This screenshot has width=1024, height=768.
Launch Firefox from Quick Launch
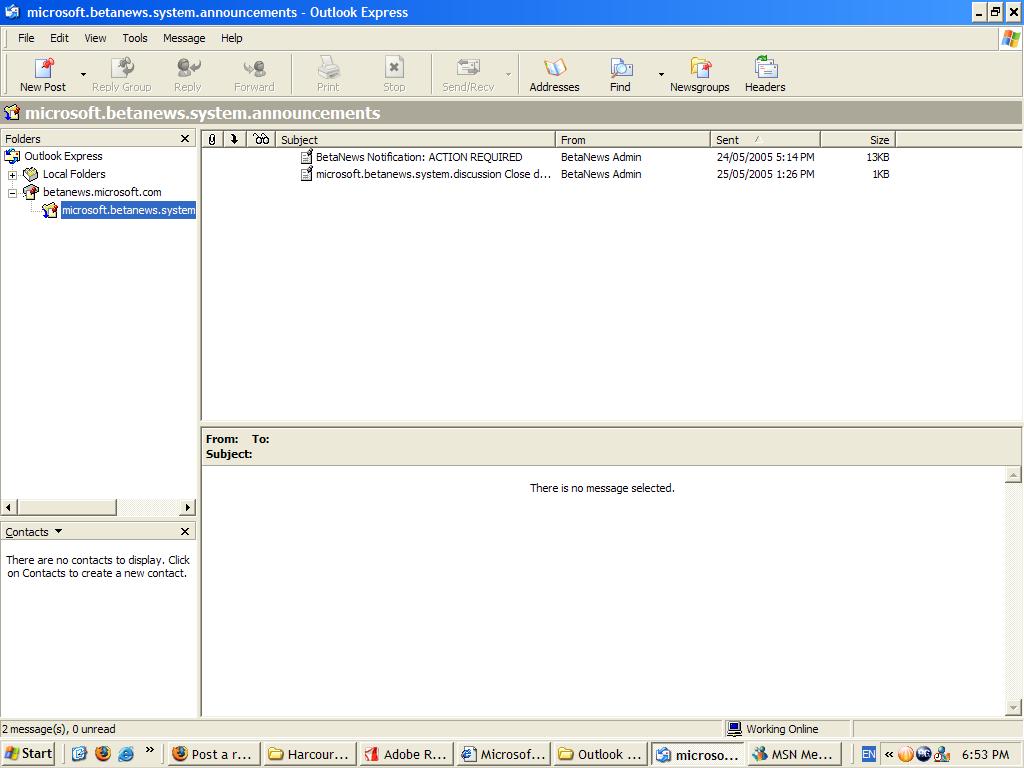tap(103, 754)
